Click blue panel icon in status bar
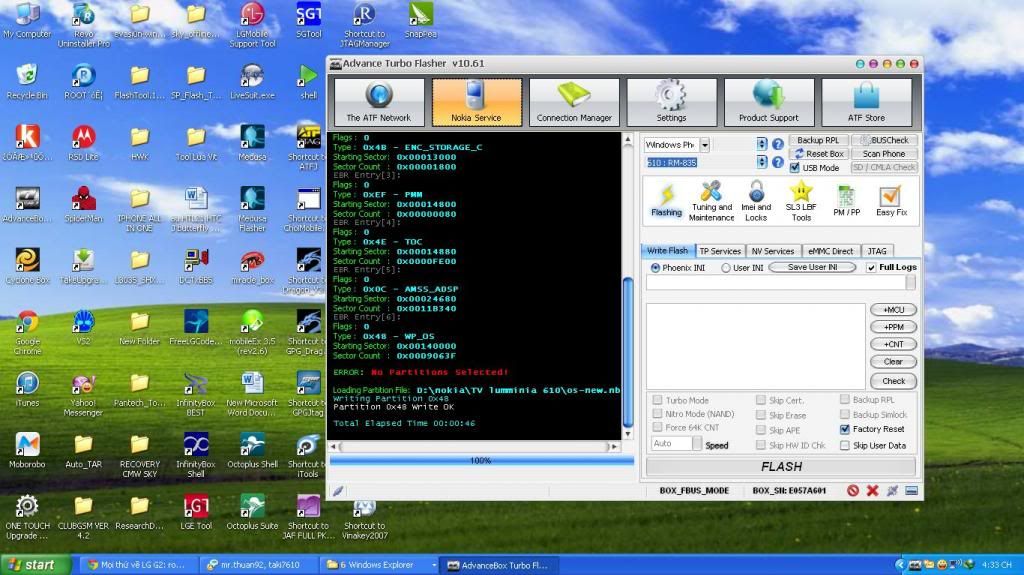The height and width of the screenshot is (575, 1024). pos(912,490)
